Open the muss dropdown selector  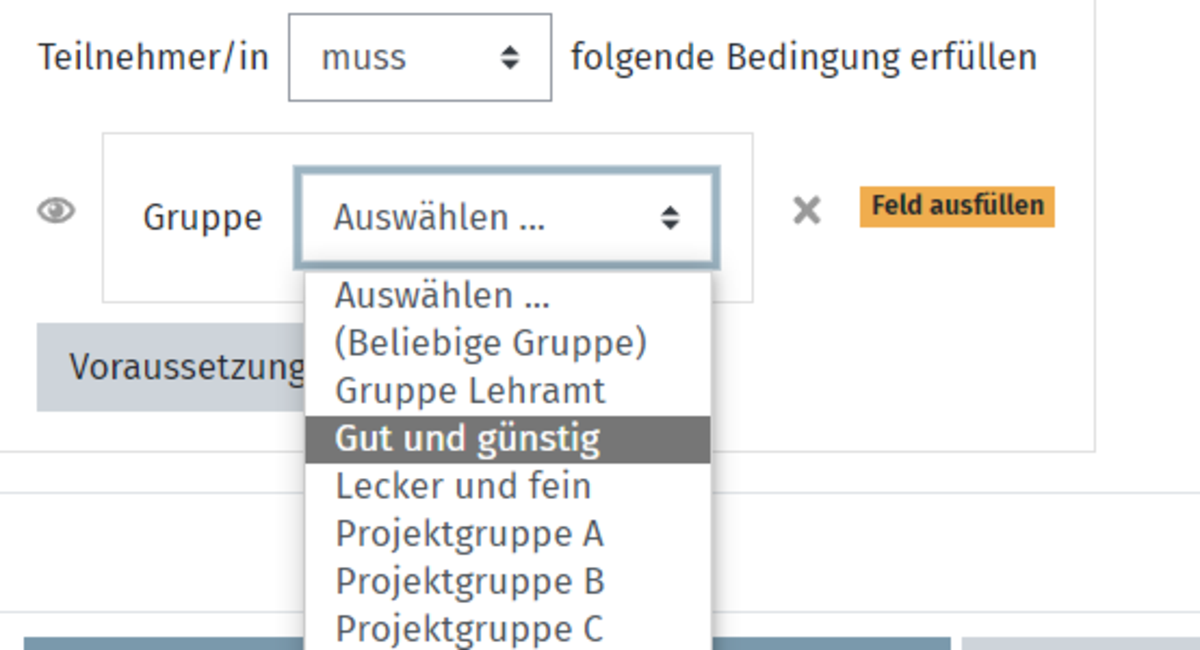[420, 57]
